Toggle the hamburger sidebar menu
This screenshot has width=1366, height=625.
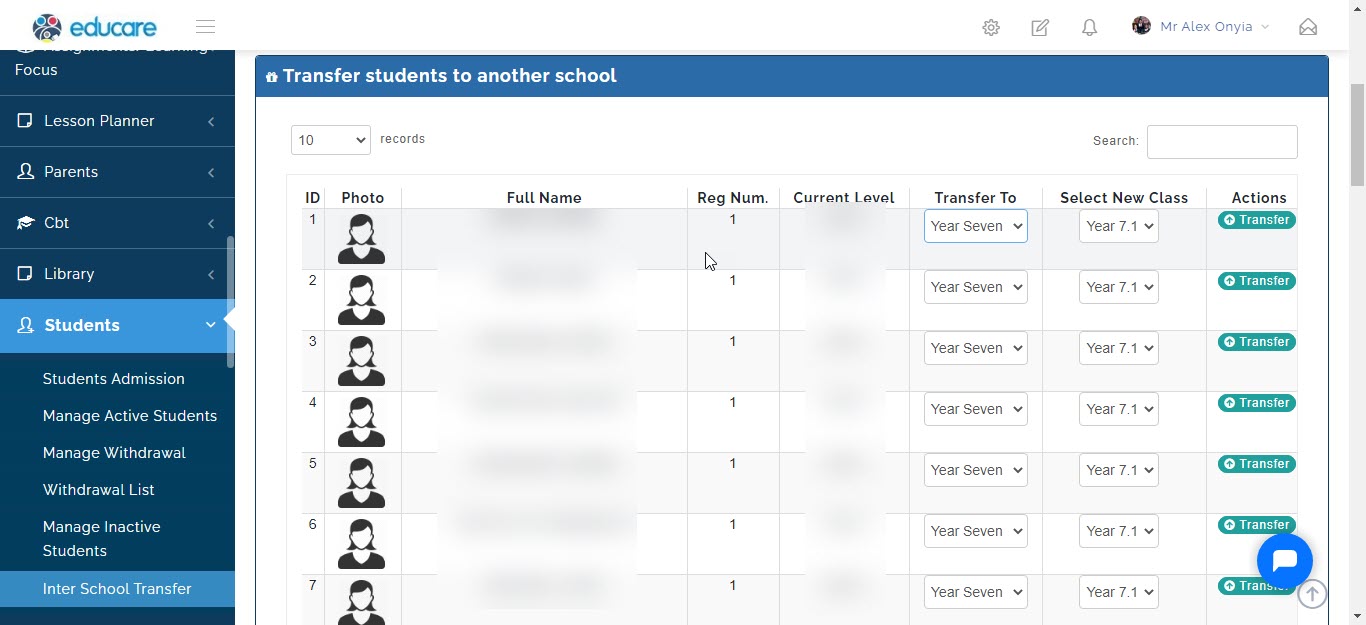(x=205, y=27)
